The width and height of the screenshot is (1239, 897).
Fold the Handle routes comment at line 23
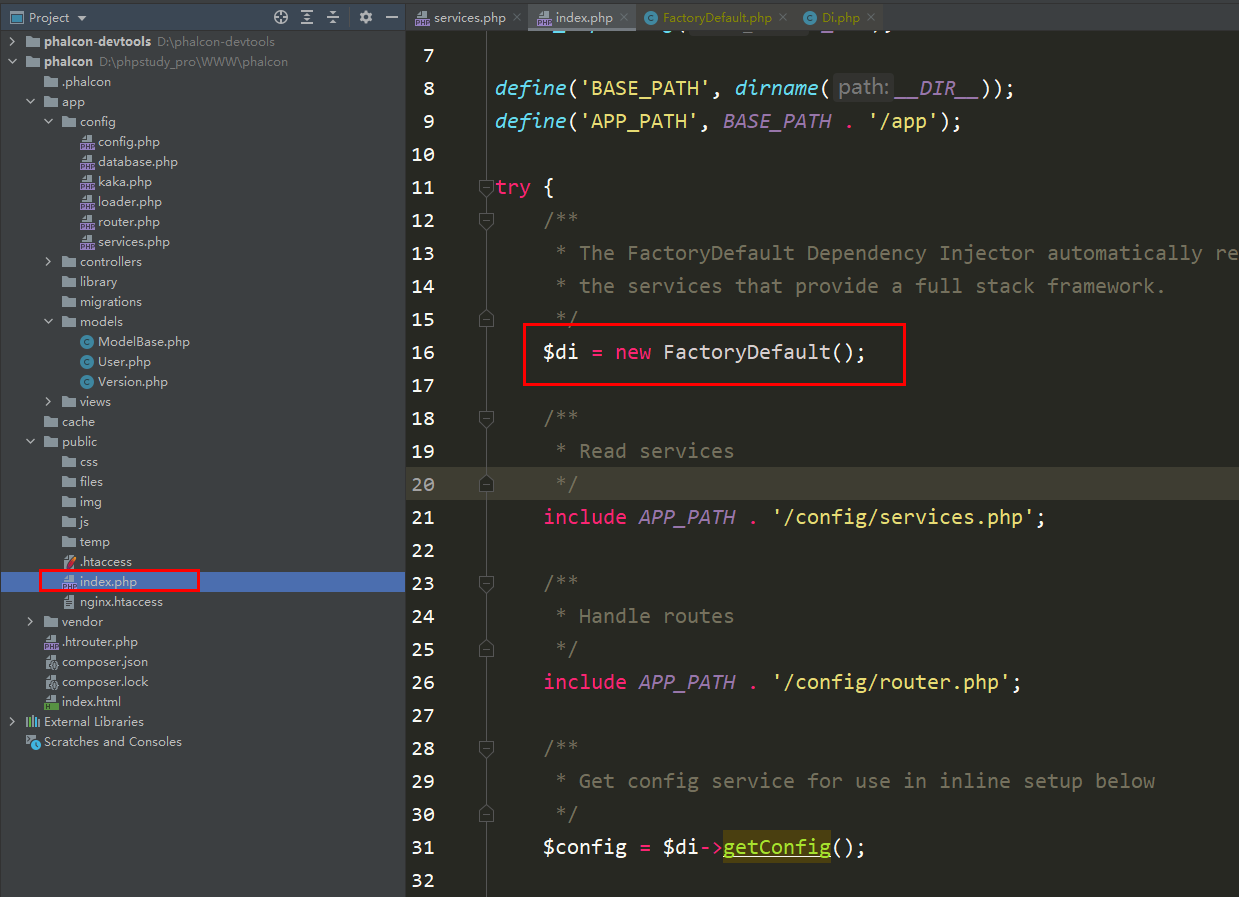coord(487,583)
